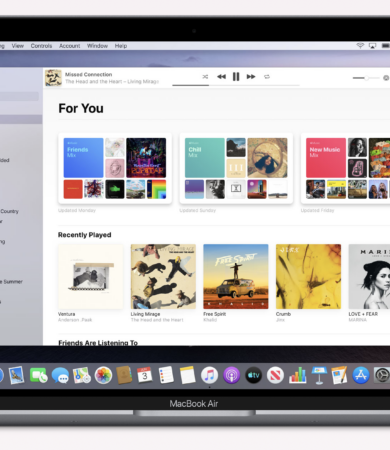Open the Window menu
Screen dimensions: 390x450
pyautogui.click(x=97, y=46)
